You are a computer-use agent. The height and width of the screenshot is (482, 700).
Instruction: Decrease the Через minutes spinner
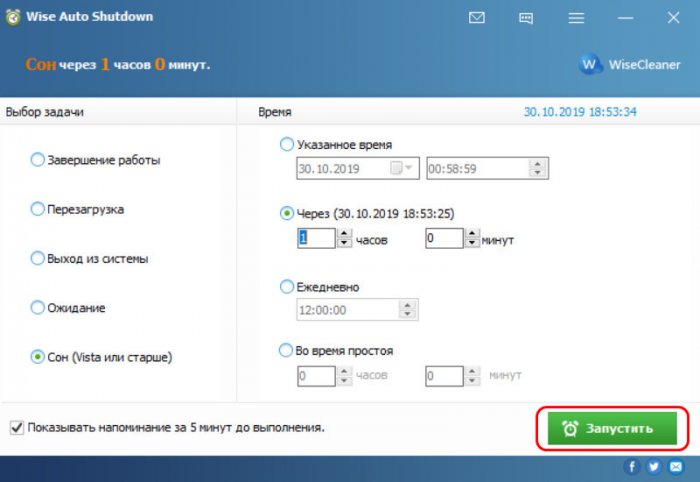(472, 243)
